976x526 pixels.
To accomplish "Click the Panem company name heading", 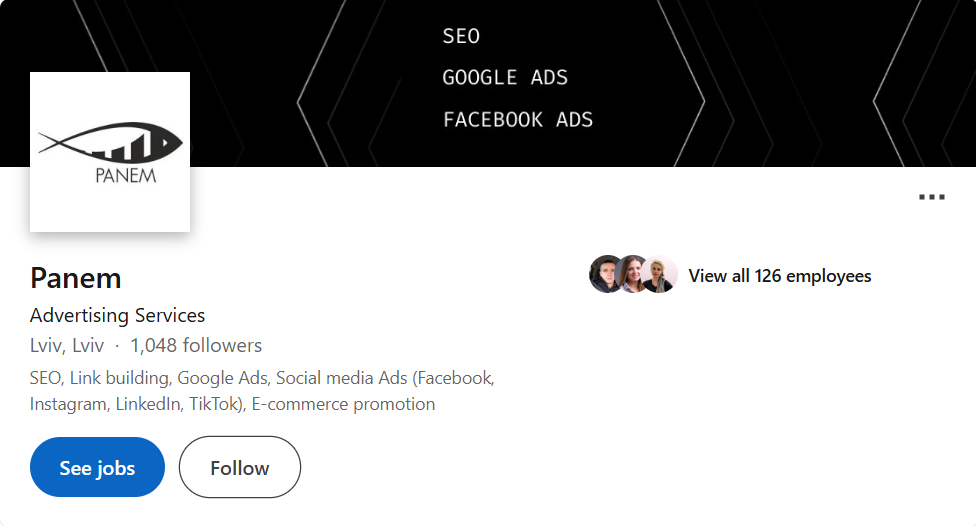I will click(x=76, y=277).
